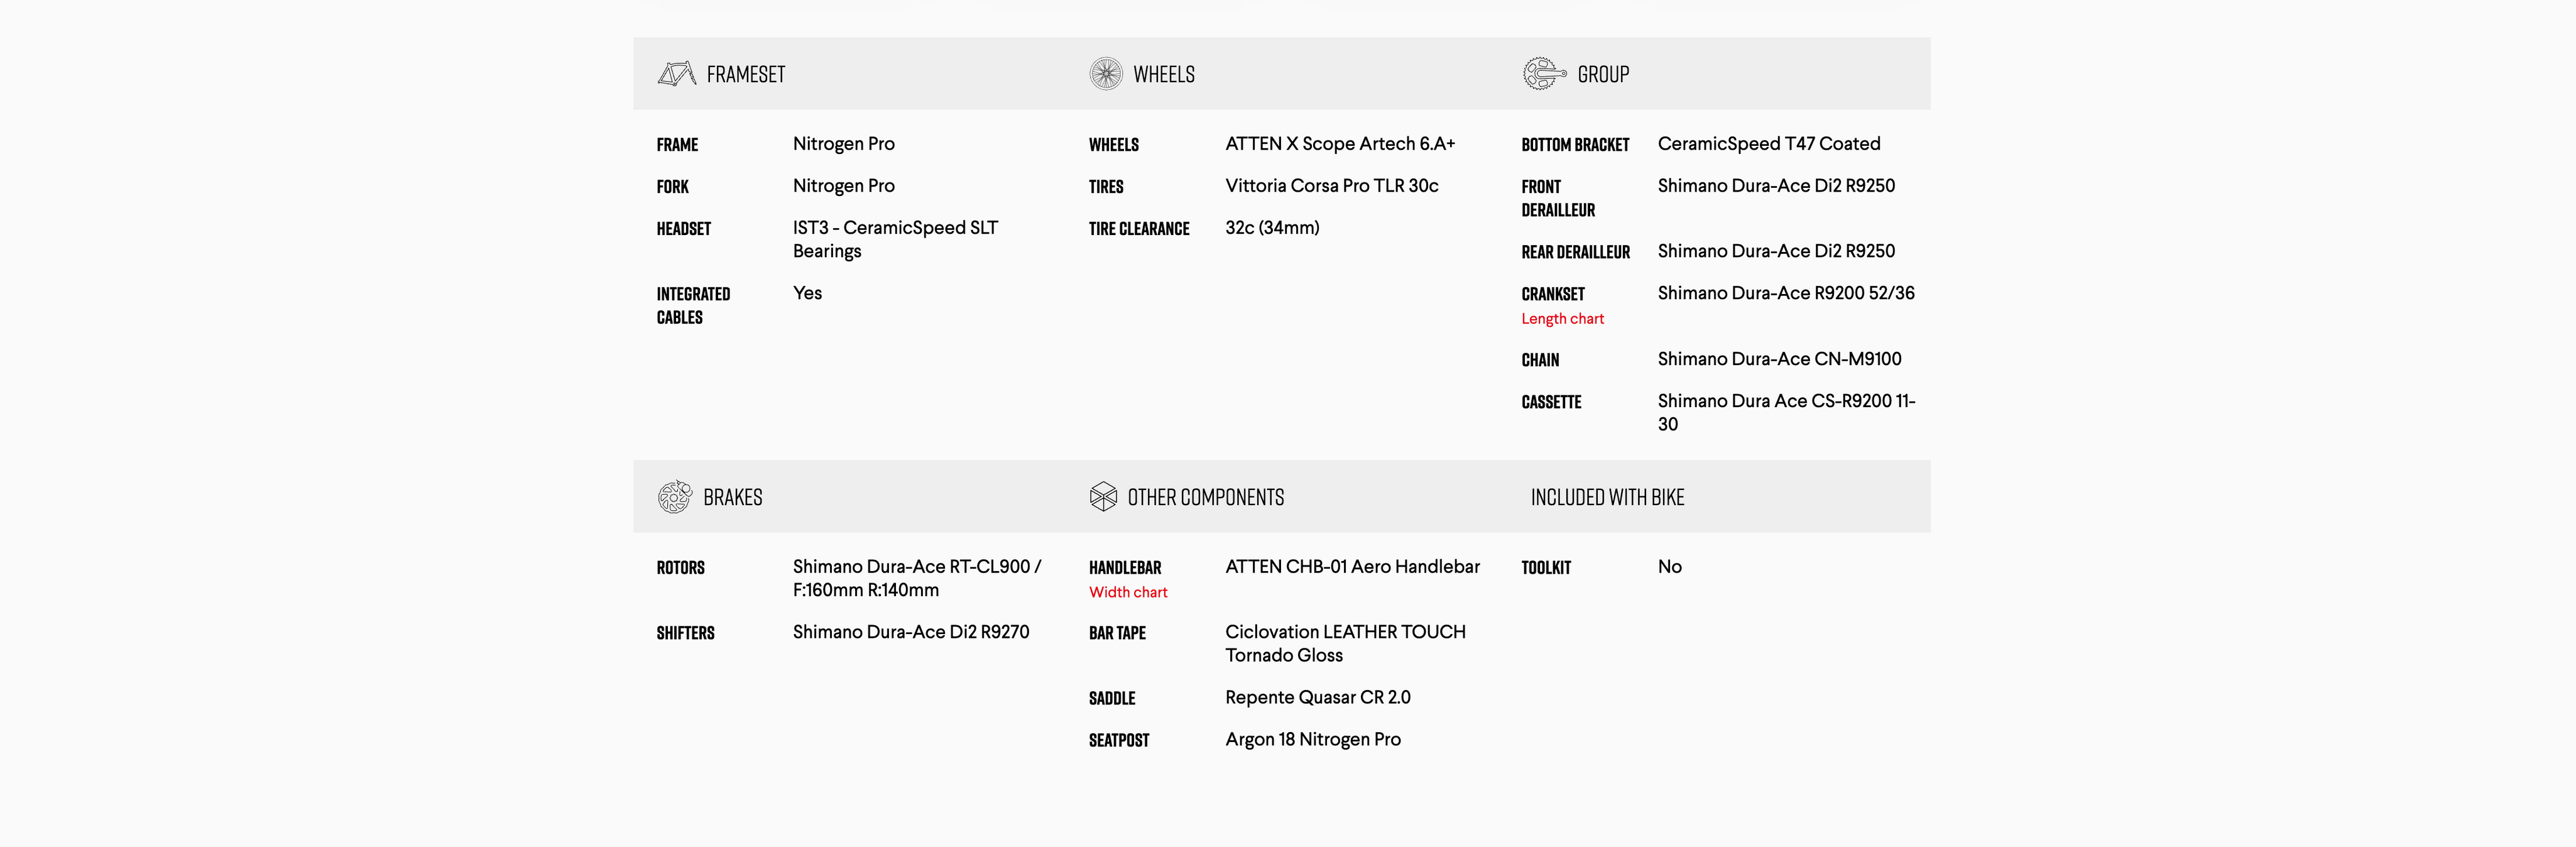2576x847 pixels.
Task: Select the GROUP section heading
Action: [1603, 75]
